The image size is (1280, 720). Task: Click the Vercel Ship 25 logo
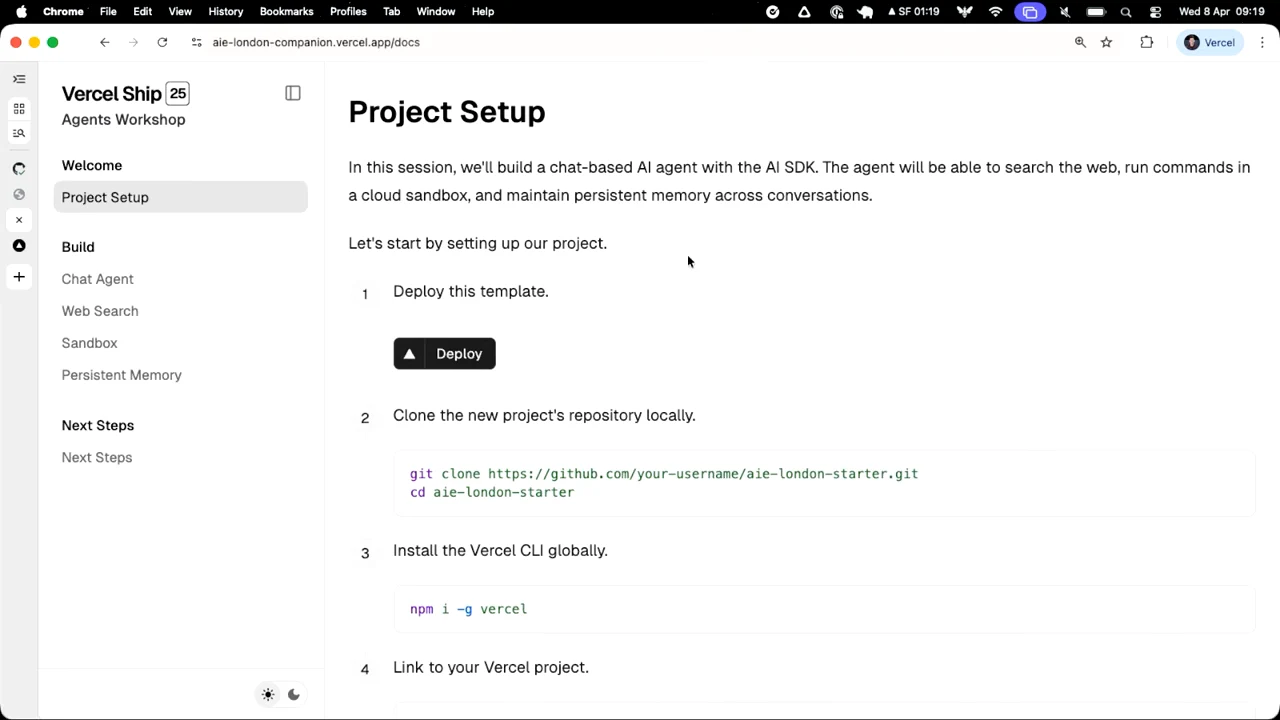(x=126, y=93)
